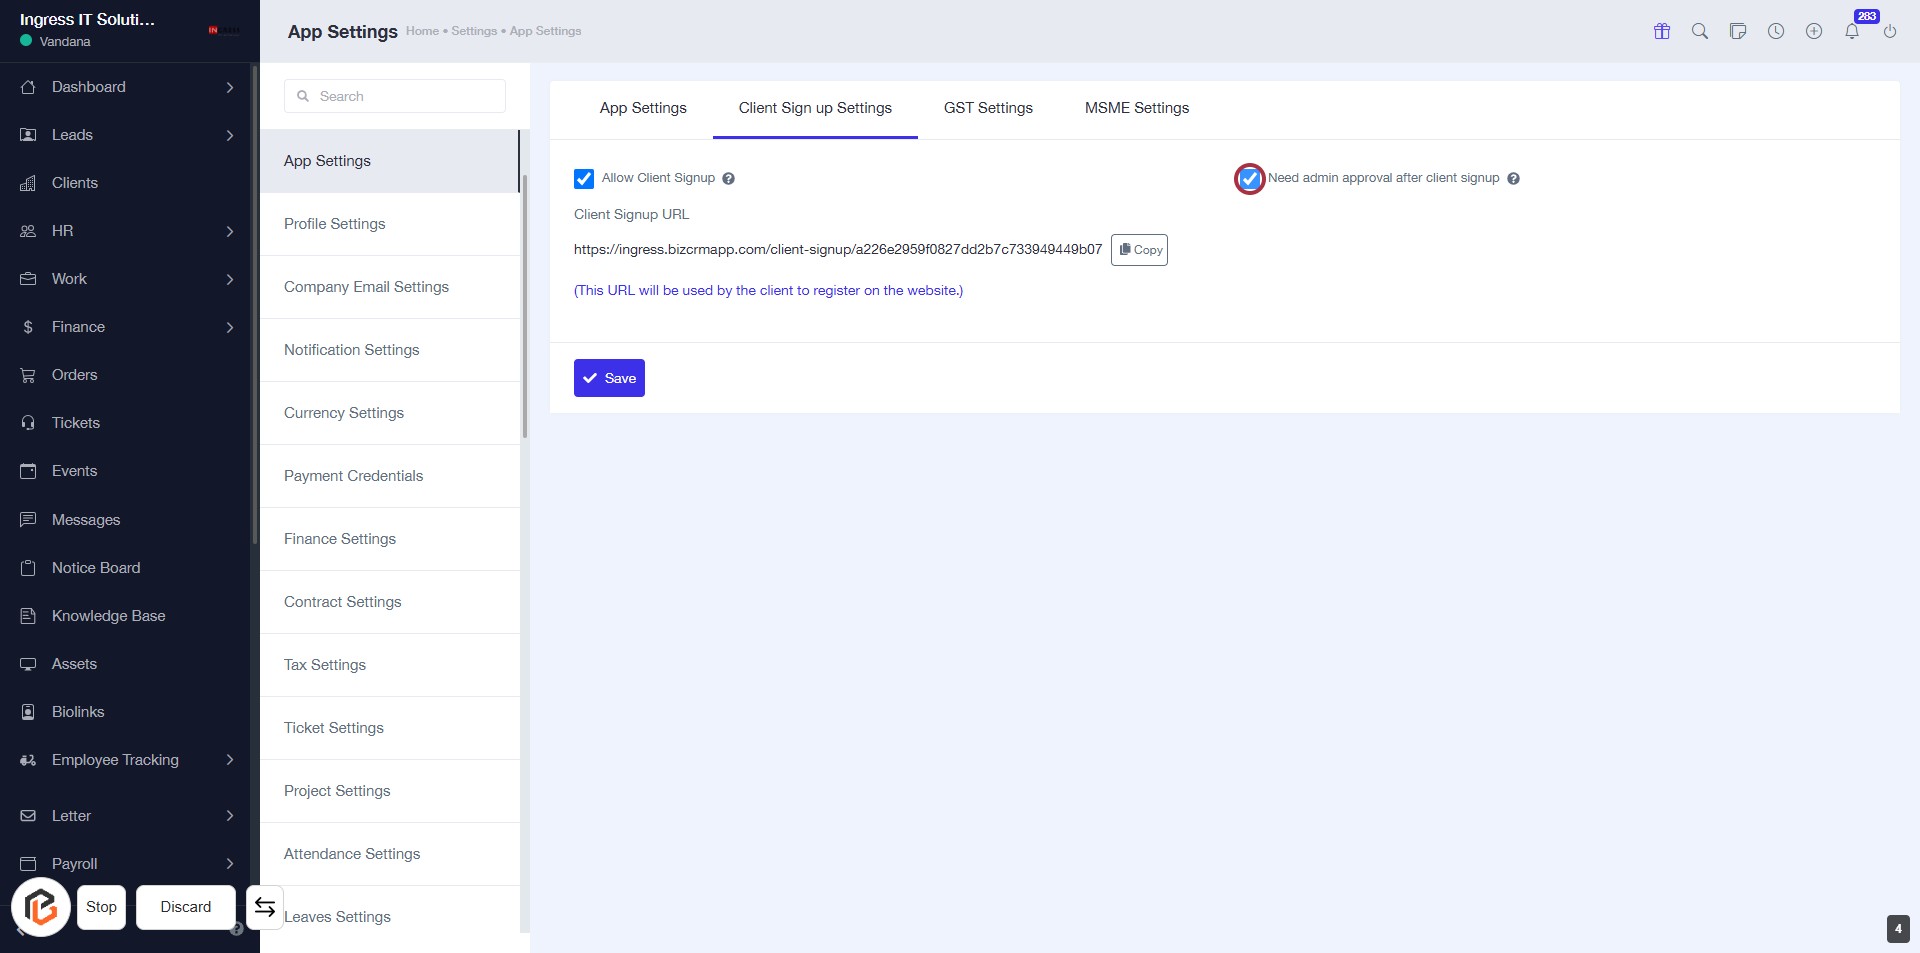Click help icon beside Allow Client Signup
This screenshot has height=953, width=1920.
[x=729, y=179]
